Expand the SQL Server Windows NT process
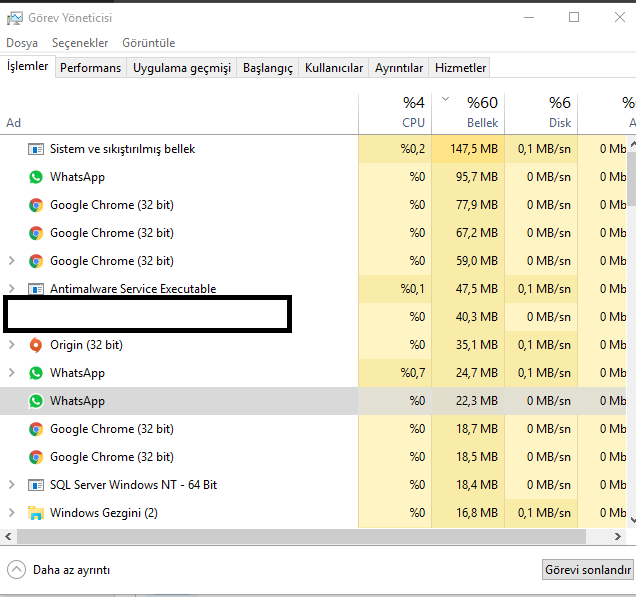The width and height of the screenshot is (636, 597). [12, 485]
